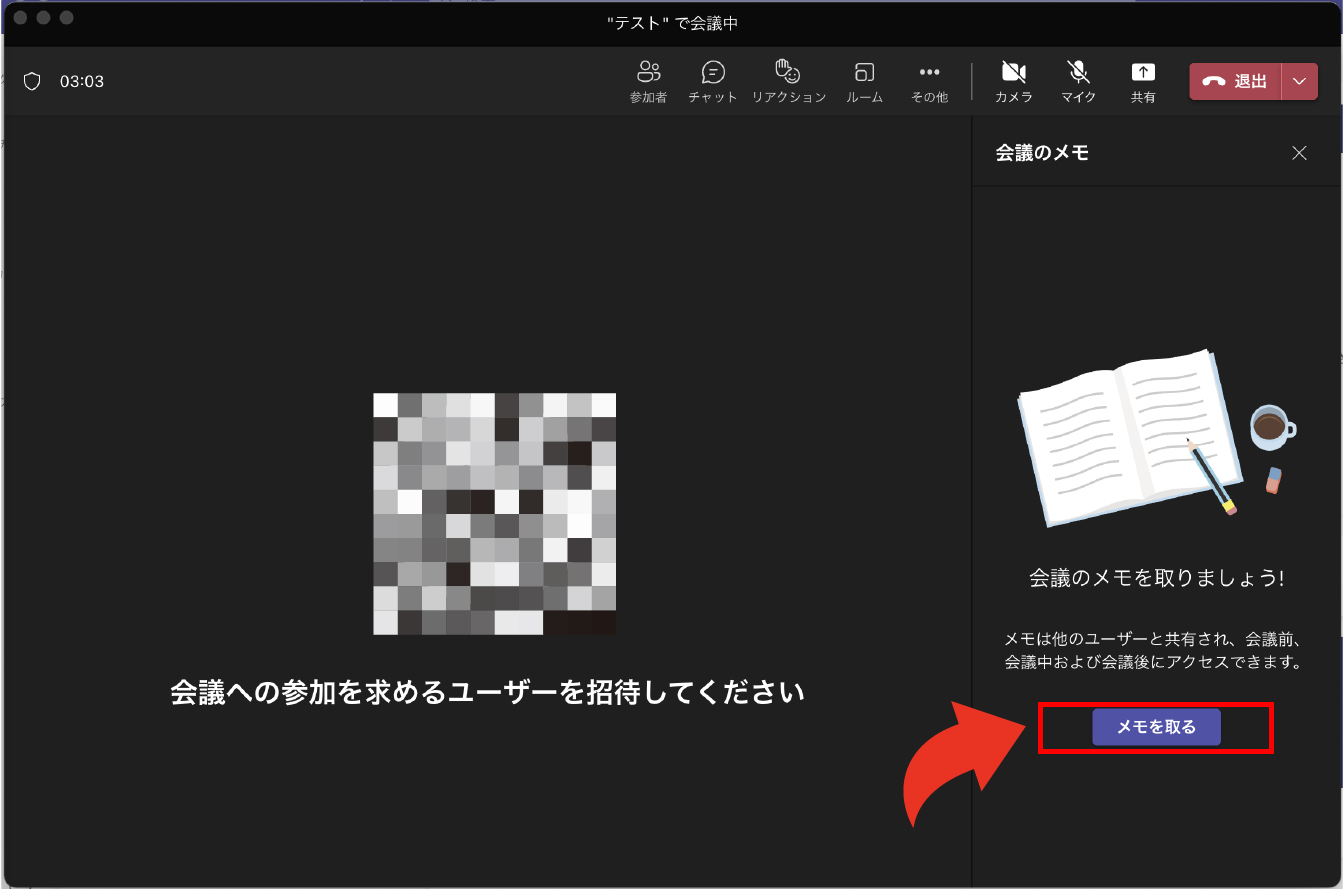
Task: Expand the その他 more options menu
Action: [929, 81]
